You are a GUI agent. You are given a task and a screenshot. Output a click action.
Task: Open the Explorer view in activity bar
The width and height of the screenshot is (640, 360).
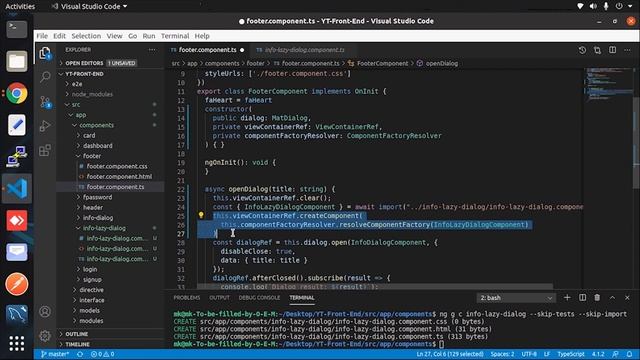[x=45, y=53]
